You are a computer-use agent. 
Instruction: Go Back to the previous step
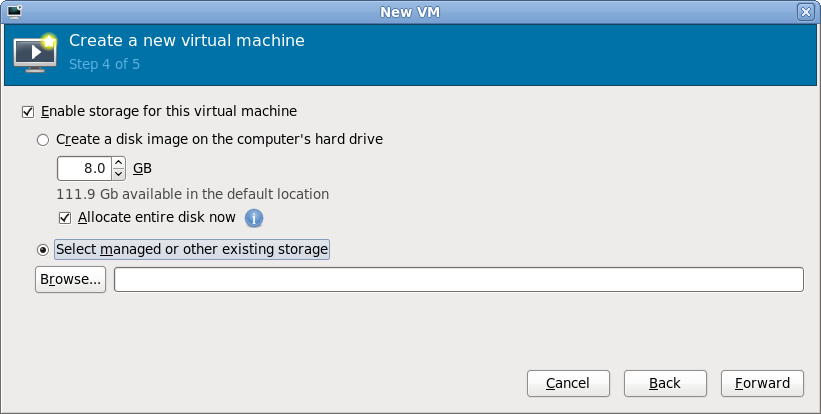[x=665, y=383]
